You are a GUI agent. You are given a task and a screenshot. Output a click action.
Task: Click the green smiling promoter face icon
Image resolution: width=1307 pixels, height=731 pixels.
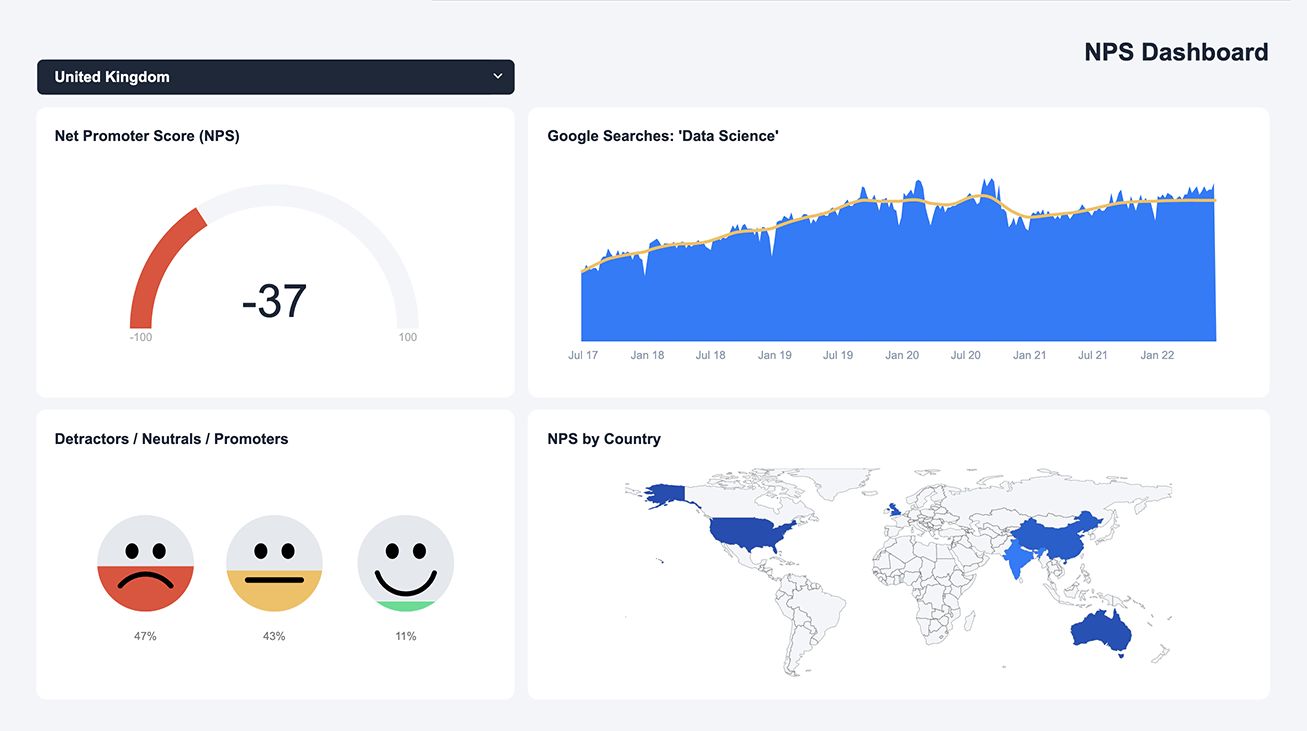click(405, 564)
